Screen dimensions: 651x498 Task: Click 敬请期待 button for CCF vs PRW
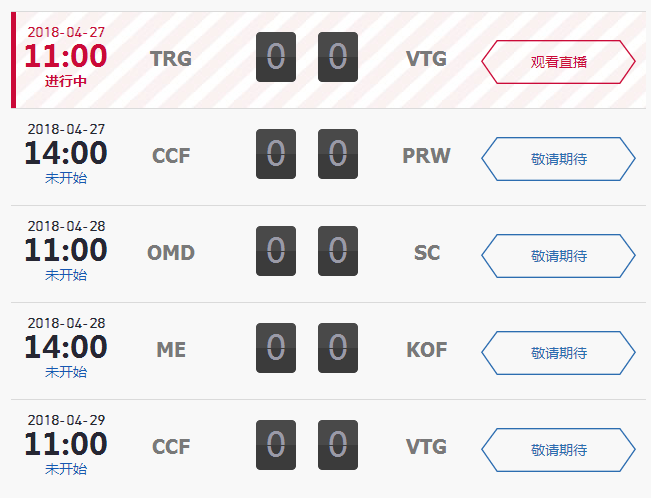(x=558, y=159)
